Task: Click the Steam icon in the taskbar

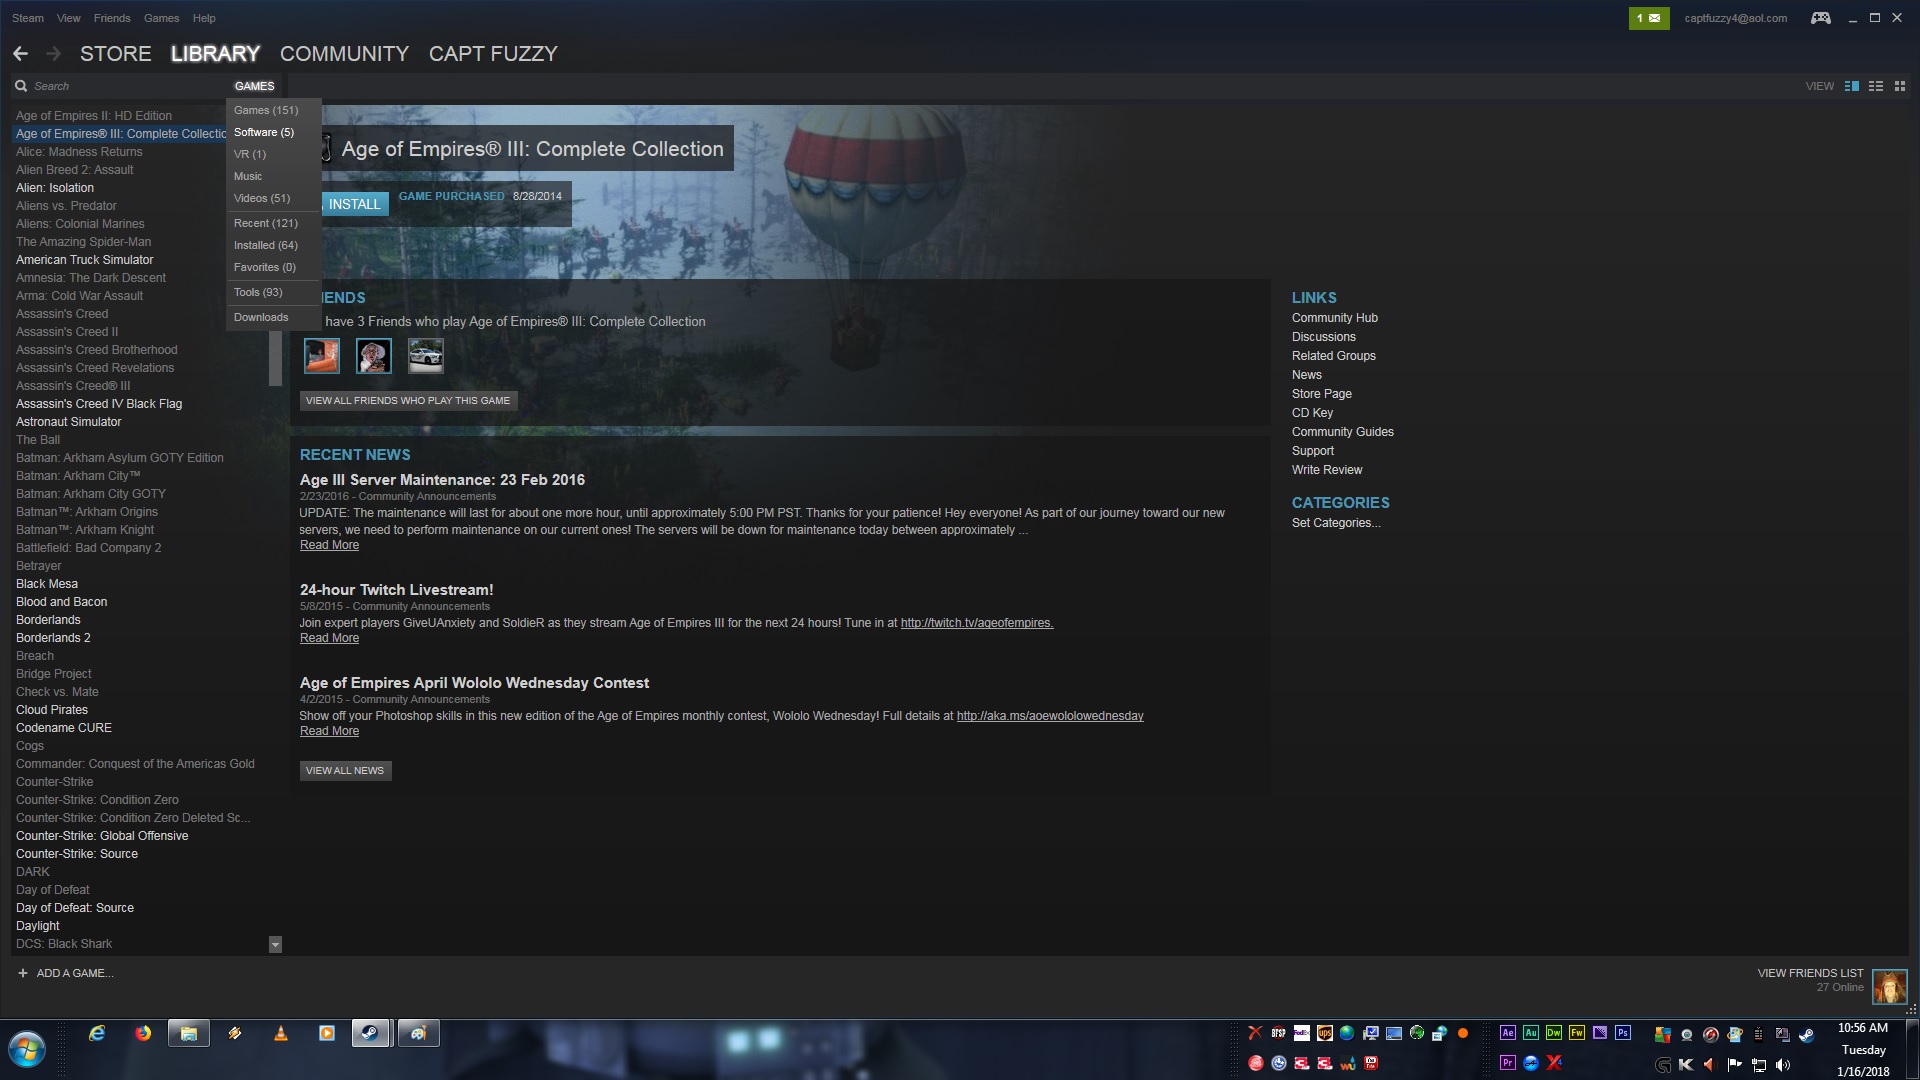Action: (x=370, y=1033)
